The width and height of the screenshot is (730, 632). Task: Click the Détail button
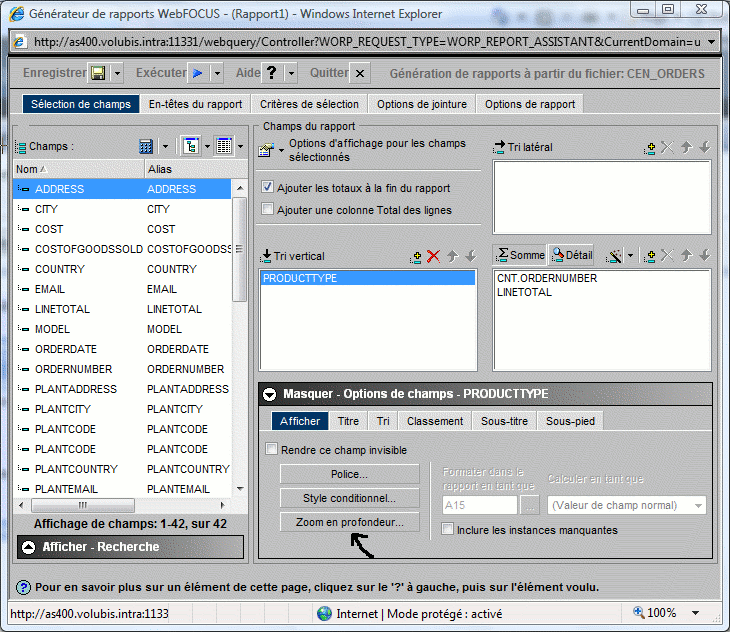571,255
